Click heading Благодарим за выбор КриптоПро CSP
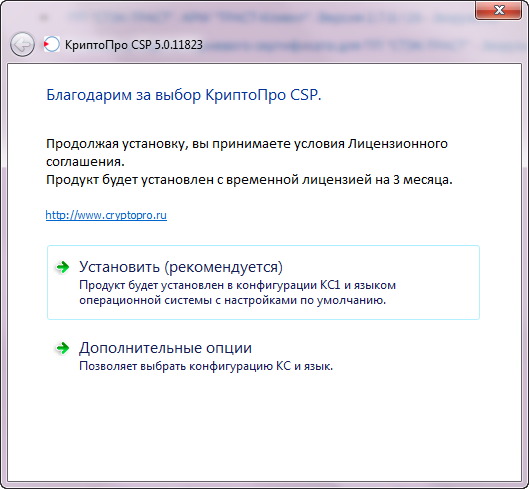Screen dimensions: 529x489 pyautogui.click(x=184, y=95)
